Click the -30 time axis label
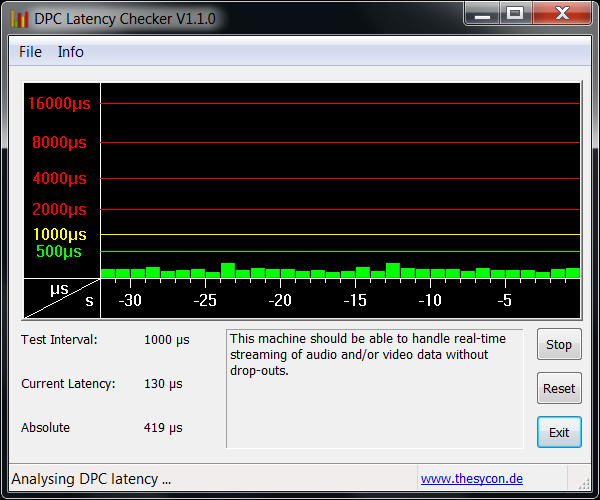The height and width of the screenshot is (500, 600). coord(130,300)
